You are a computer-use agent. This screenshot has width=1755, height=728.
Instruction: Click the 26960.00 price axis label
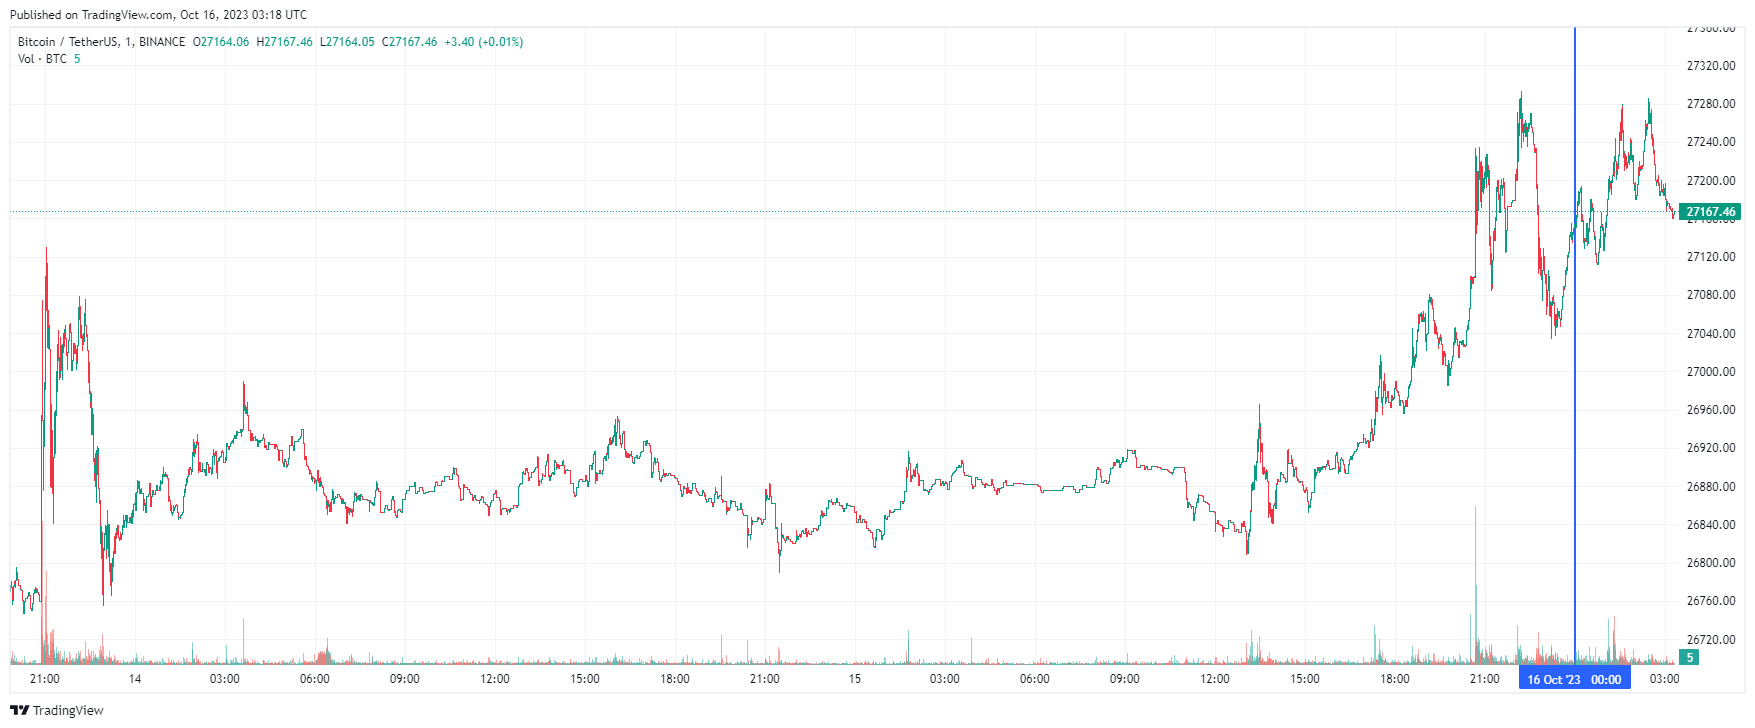[1711, 410]
